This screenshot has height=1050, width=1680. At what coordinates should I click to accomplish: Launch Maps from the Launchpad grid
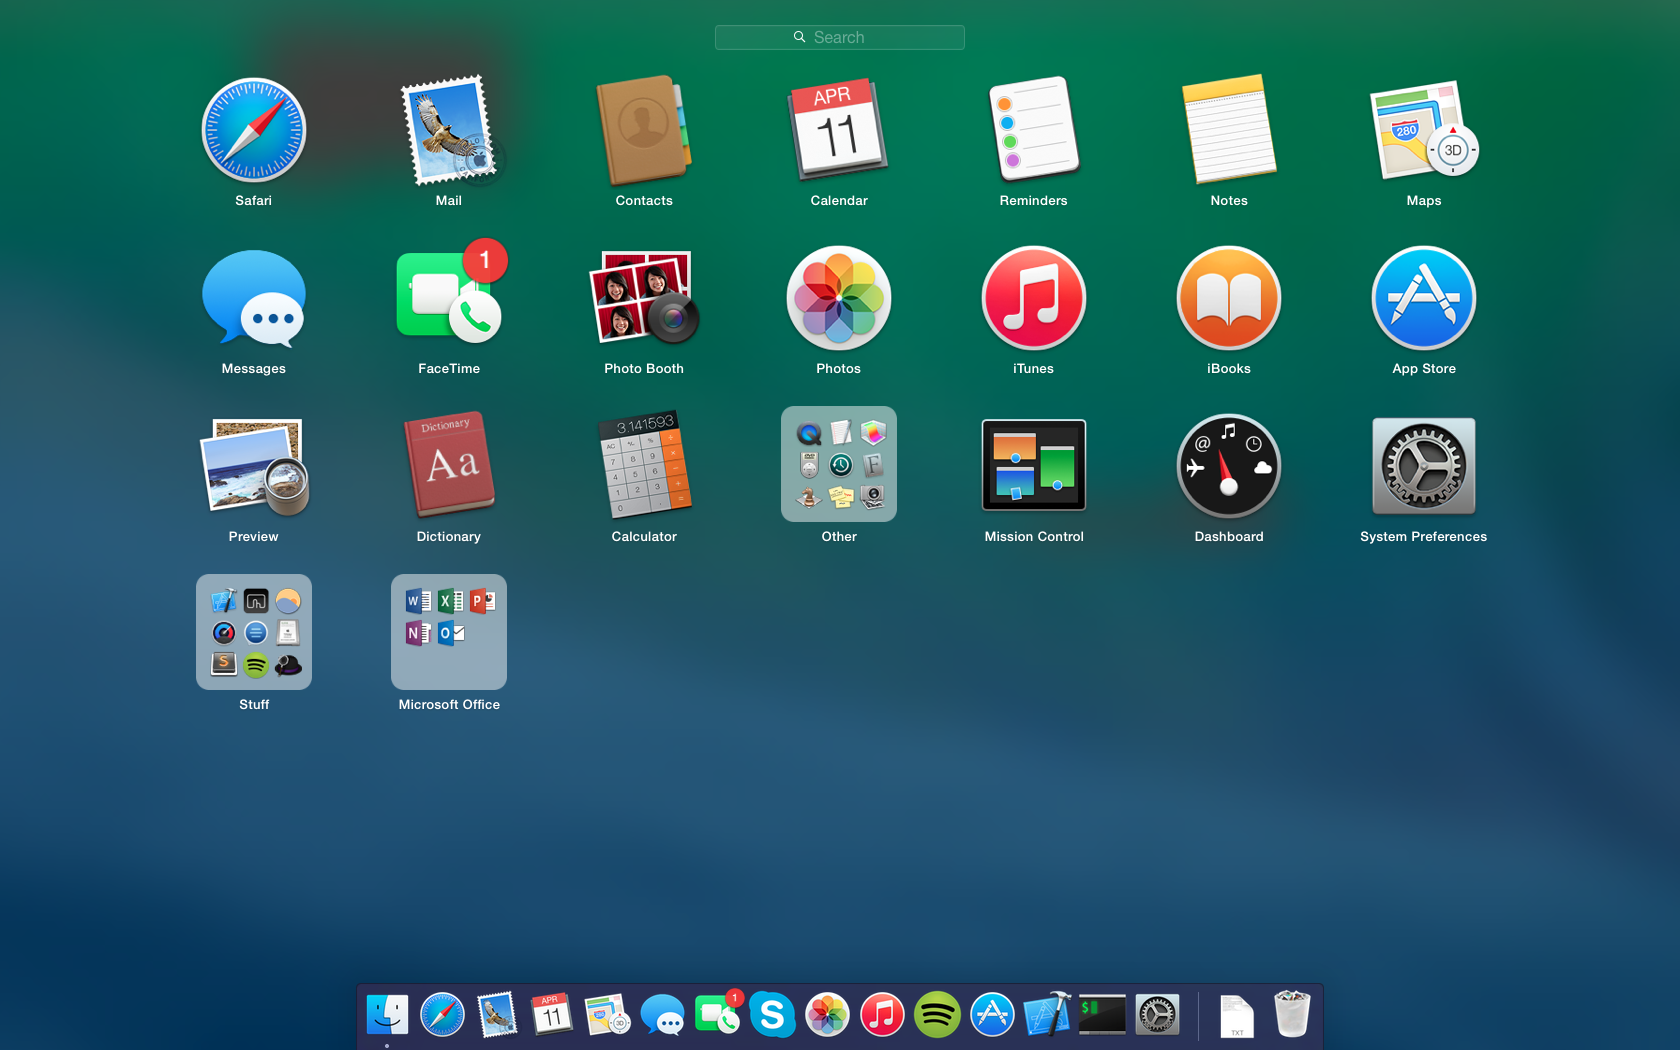[x=1424, y=130]
